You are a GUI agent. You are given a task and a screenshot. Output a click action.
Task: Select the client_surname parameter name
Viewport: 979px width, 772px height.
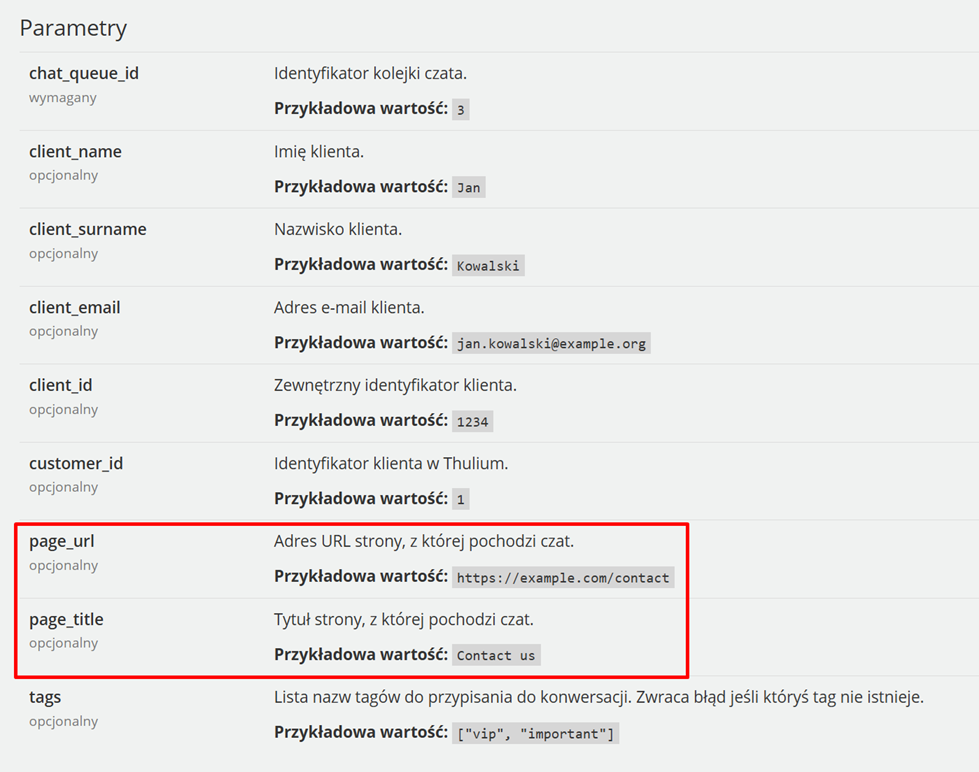[x=87, y=229]
